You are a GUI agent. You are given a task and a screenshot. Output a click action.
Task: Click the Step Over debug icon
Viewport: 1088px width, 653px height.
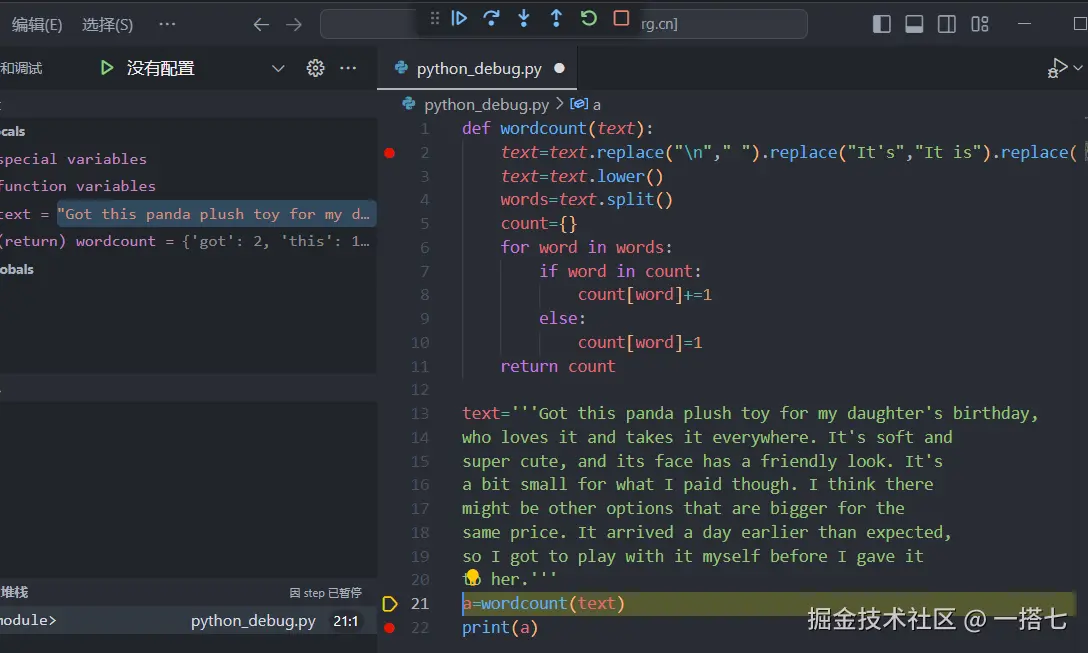491,18
